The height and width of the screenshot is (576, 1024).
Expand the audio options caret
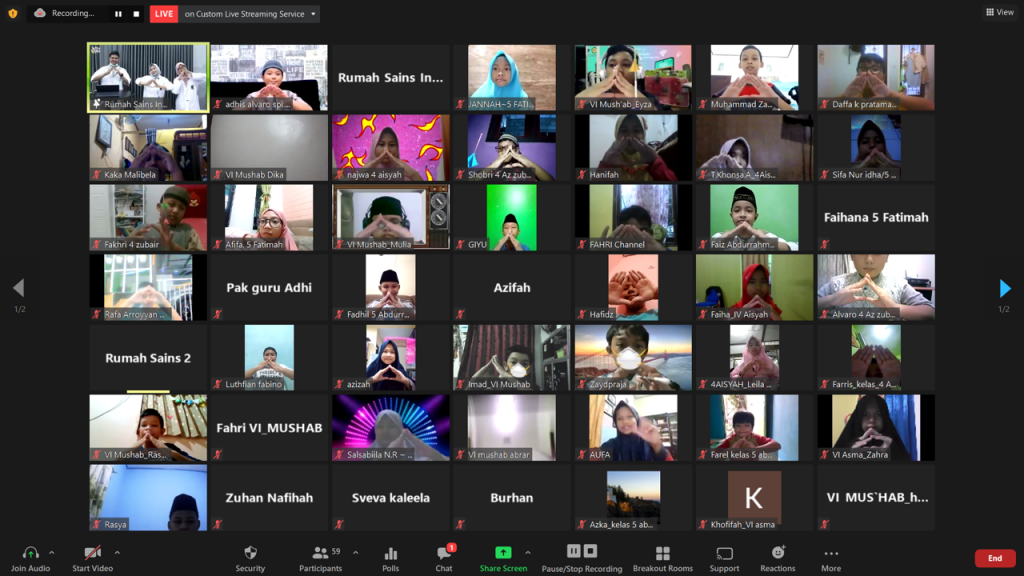[52, 552]
